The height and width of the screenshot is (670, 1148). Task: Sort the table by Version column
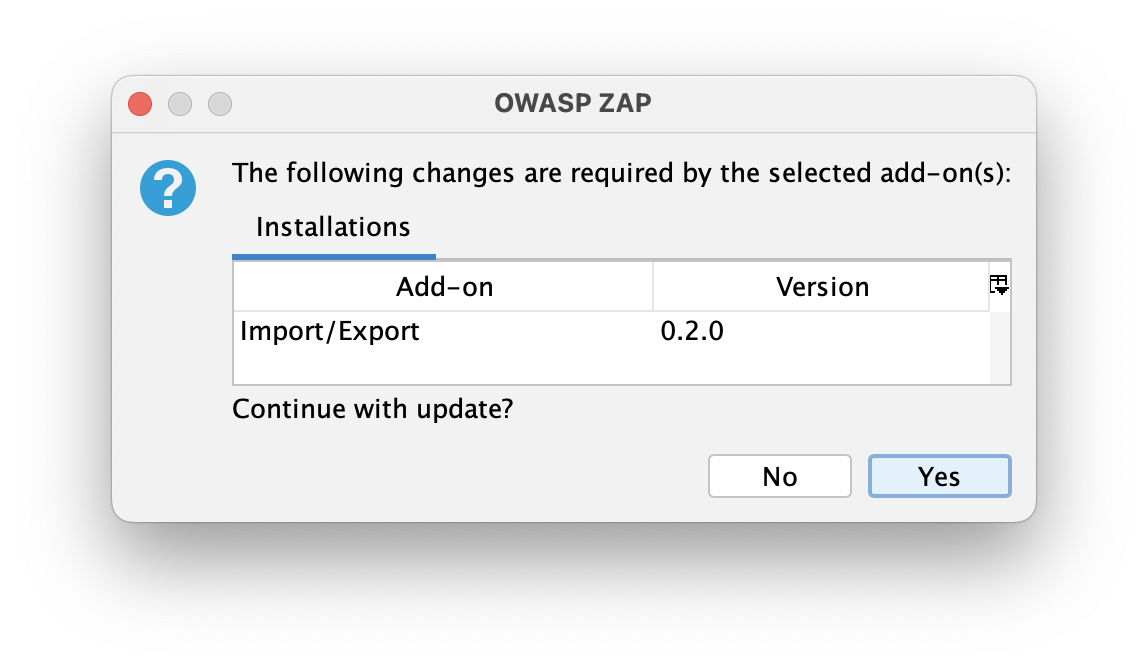tap(821, 286)
